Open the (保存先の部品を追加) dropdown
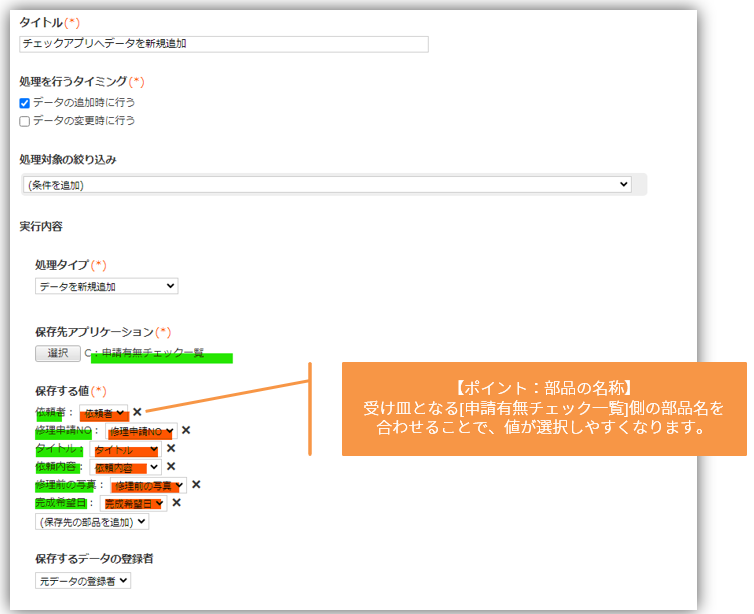The height and width of the screenshot is (614, 754). point(91,521)
